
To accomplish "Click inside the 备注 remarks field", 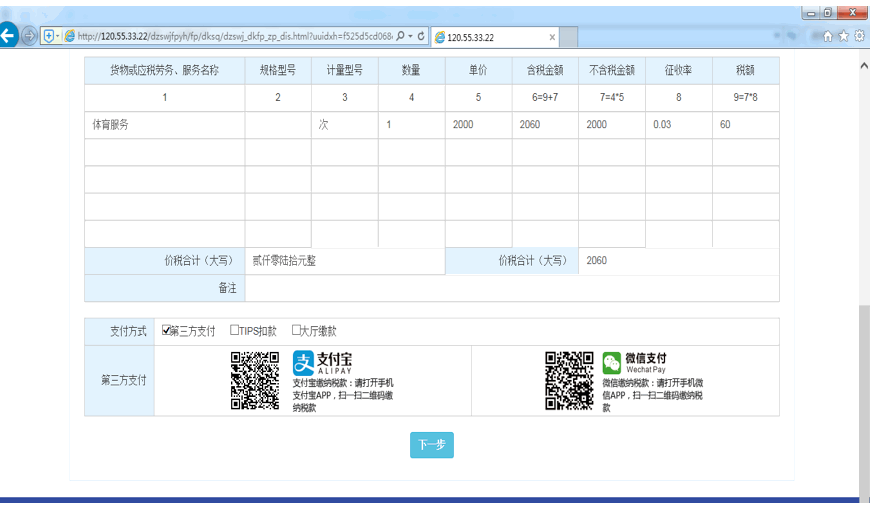I will (x=510, y=288).
